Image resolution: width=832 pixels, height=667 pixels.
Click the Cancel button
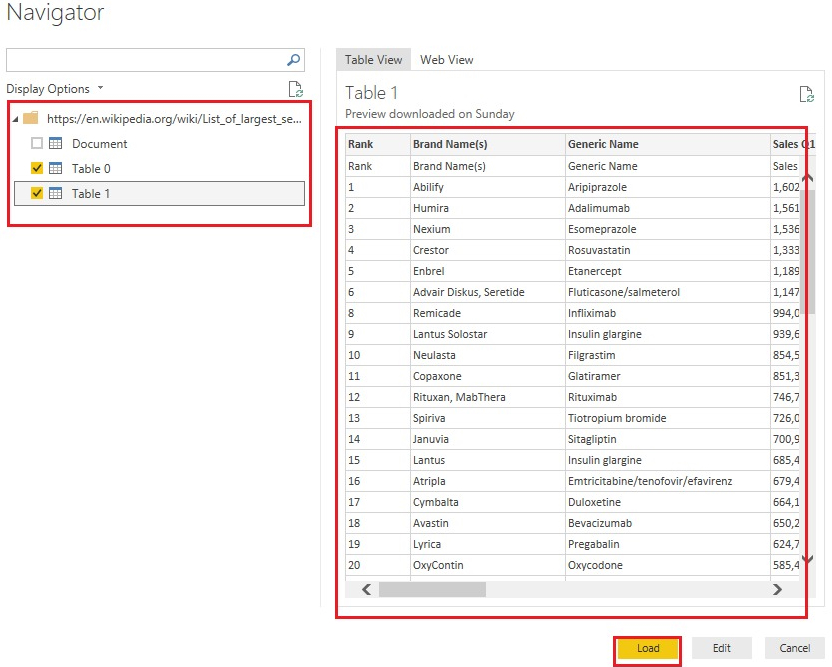point(794,648)
